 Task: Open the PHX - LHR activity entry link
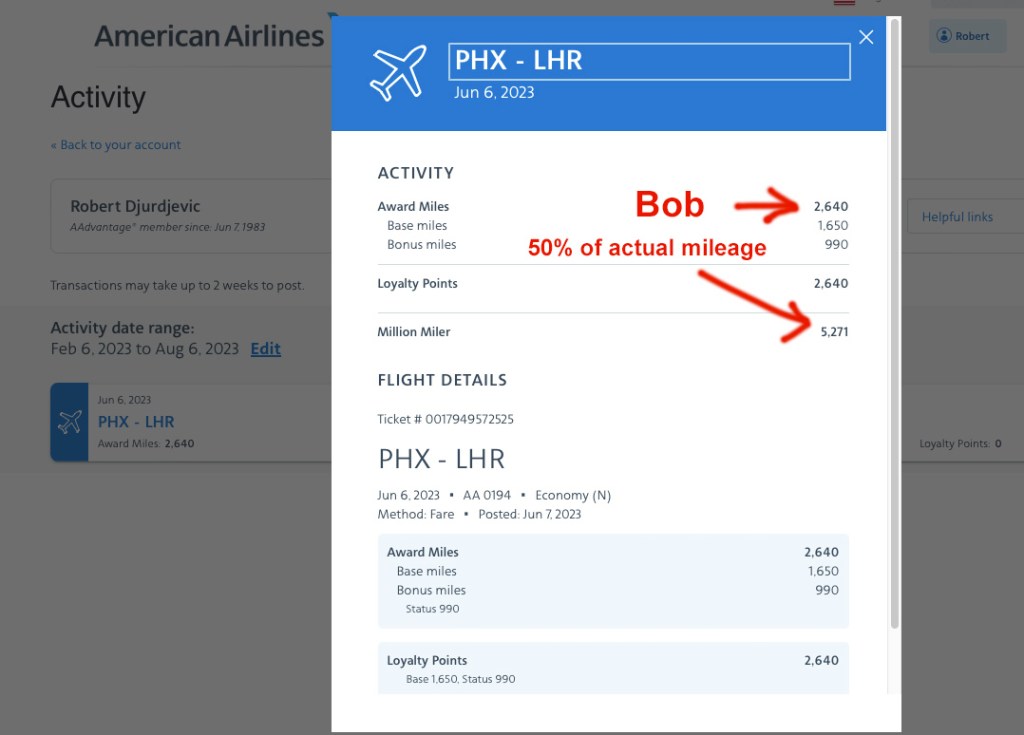click(136, 422)
